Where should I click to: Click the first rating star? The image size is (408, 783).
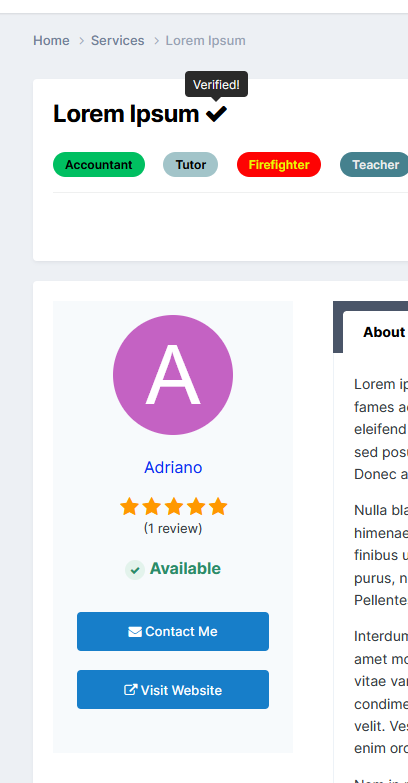(x=129, y=506)
